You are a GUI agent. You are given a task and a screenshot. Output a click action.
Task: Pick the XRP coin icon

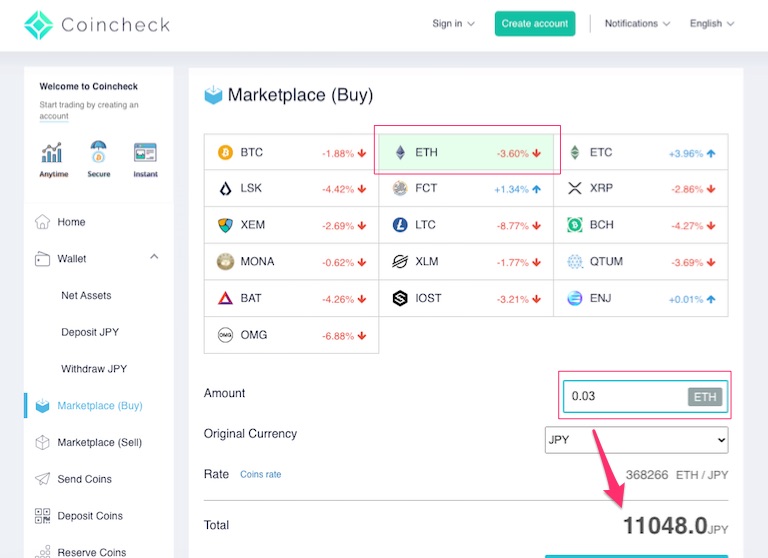(575, 188)
